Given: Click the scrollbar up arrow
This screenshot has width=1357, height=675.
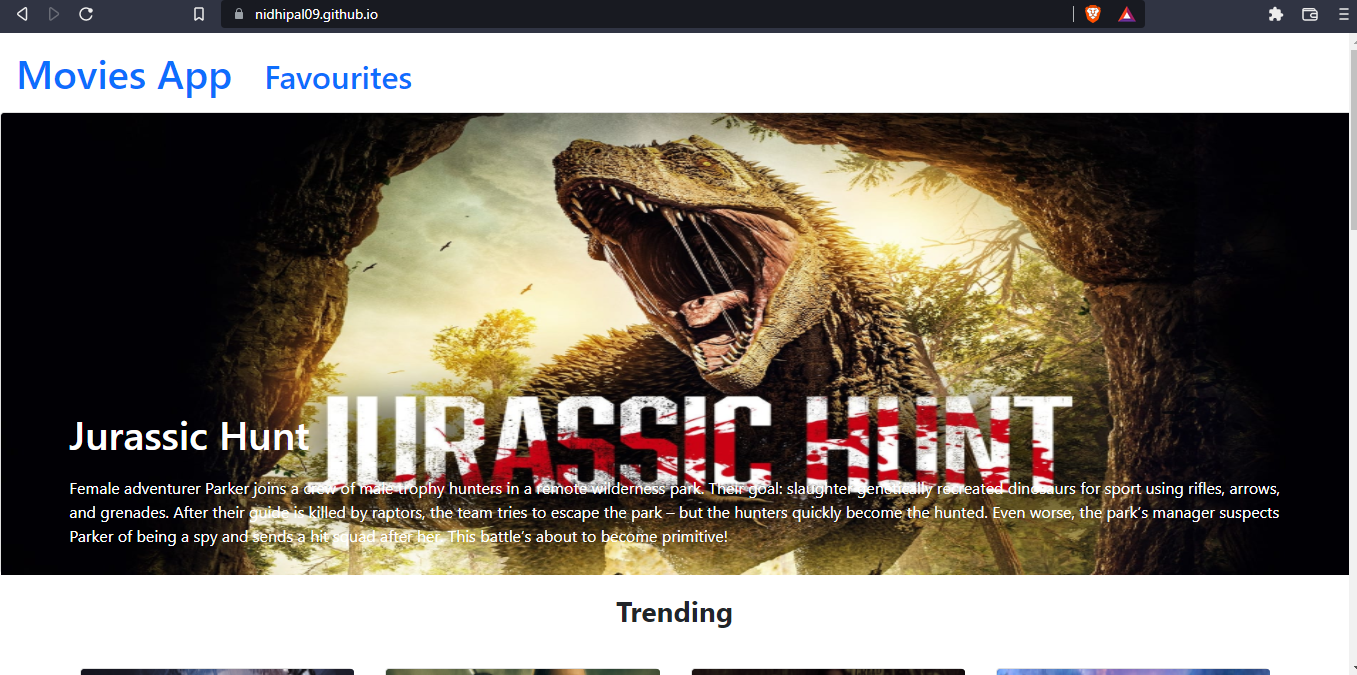Looking at the screenshot, I should tap(1352, 41).
